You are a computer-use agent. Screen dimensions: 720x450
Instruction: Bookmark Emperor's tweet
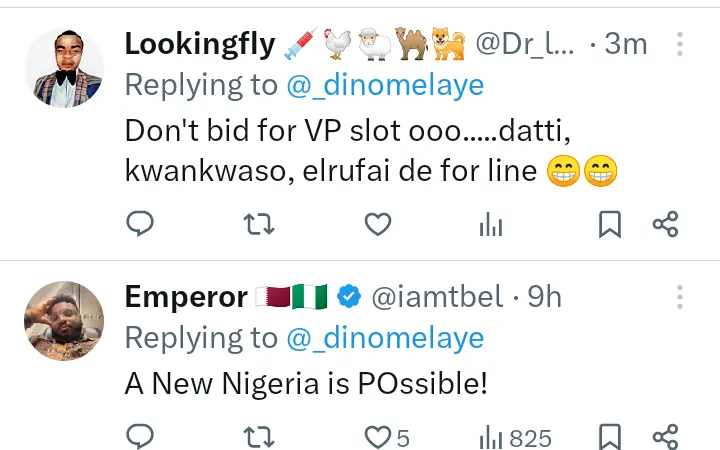pos(609,437)
